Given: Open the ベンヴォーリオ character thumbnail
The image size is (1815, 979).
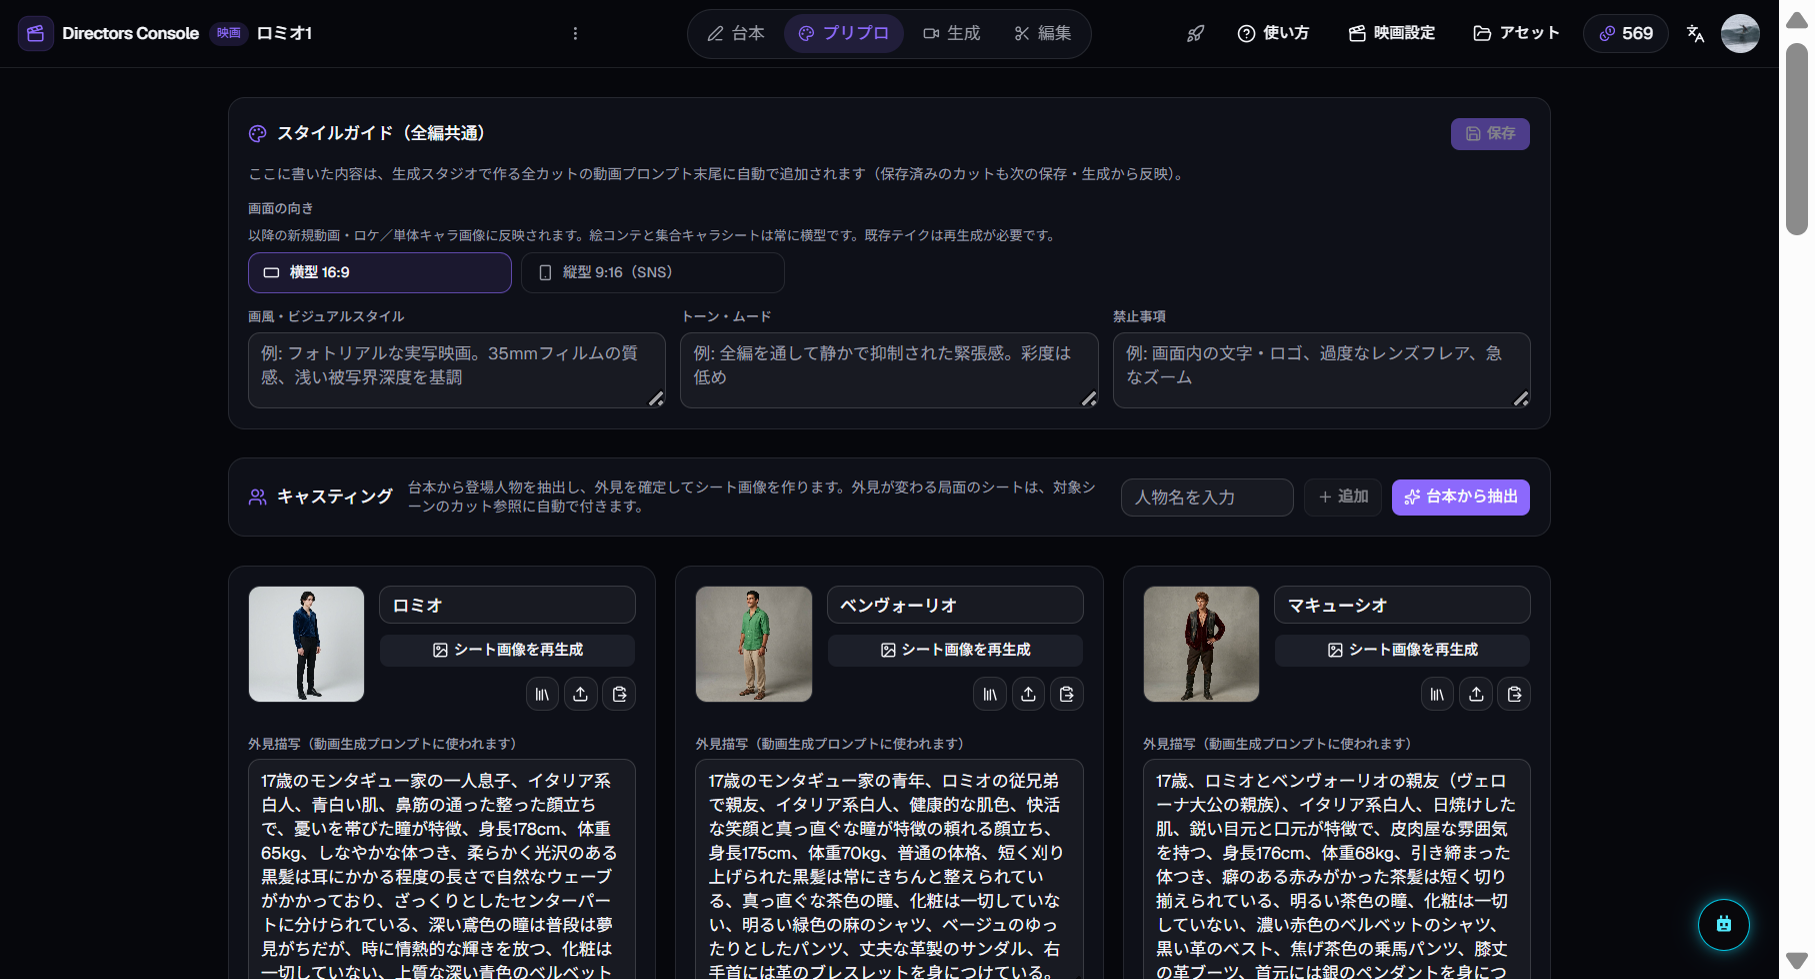Looking at the screenshot, I should 754,644.
